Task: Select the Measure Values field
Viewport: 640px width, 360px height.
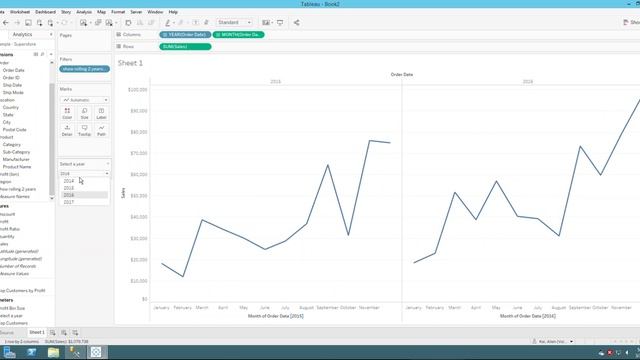Action: coord(14,274)
